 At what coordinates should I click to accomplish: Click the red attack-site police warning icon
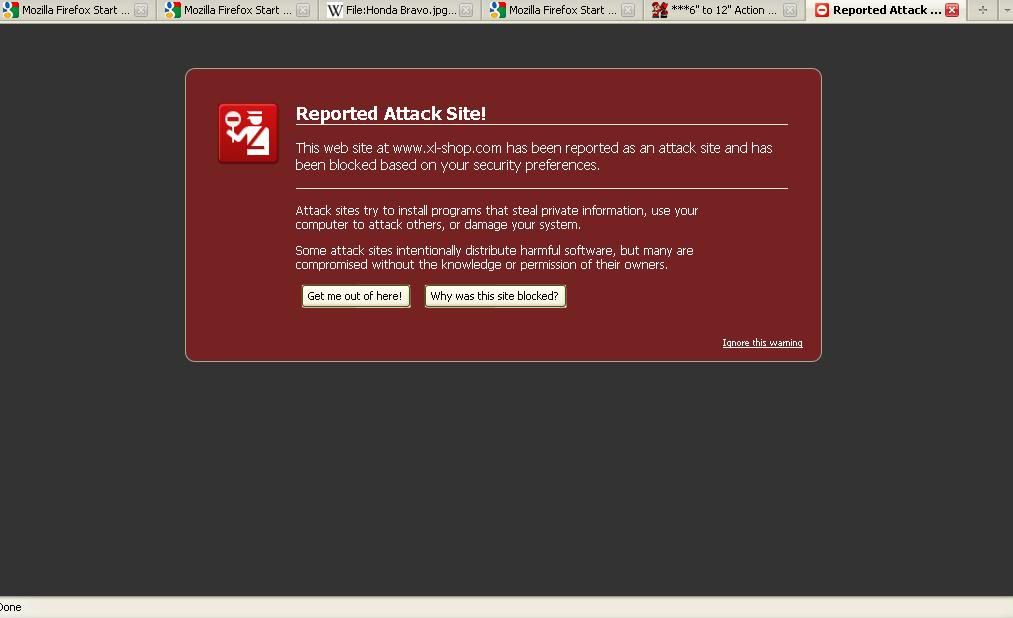click(x=248, y=133)
